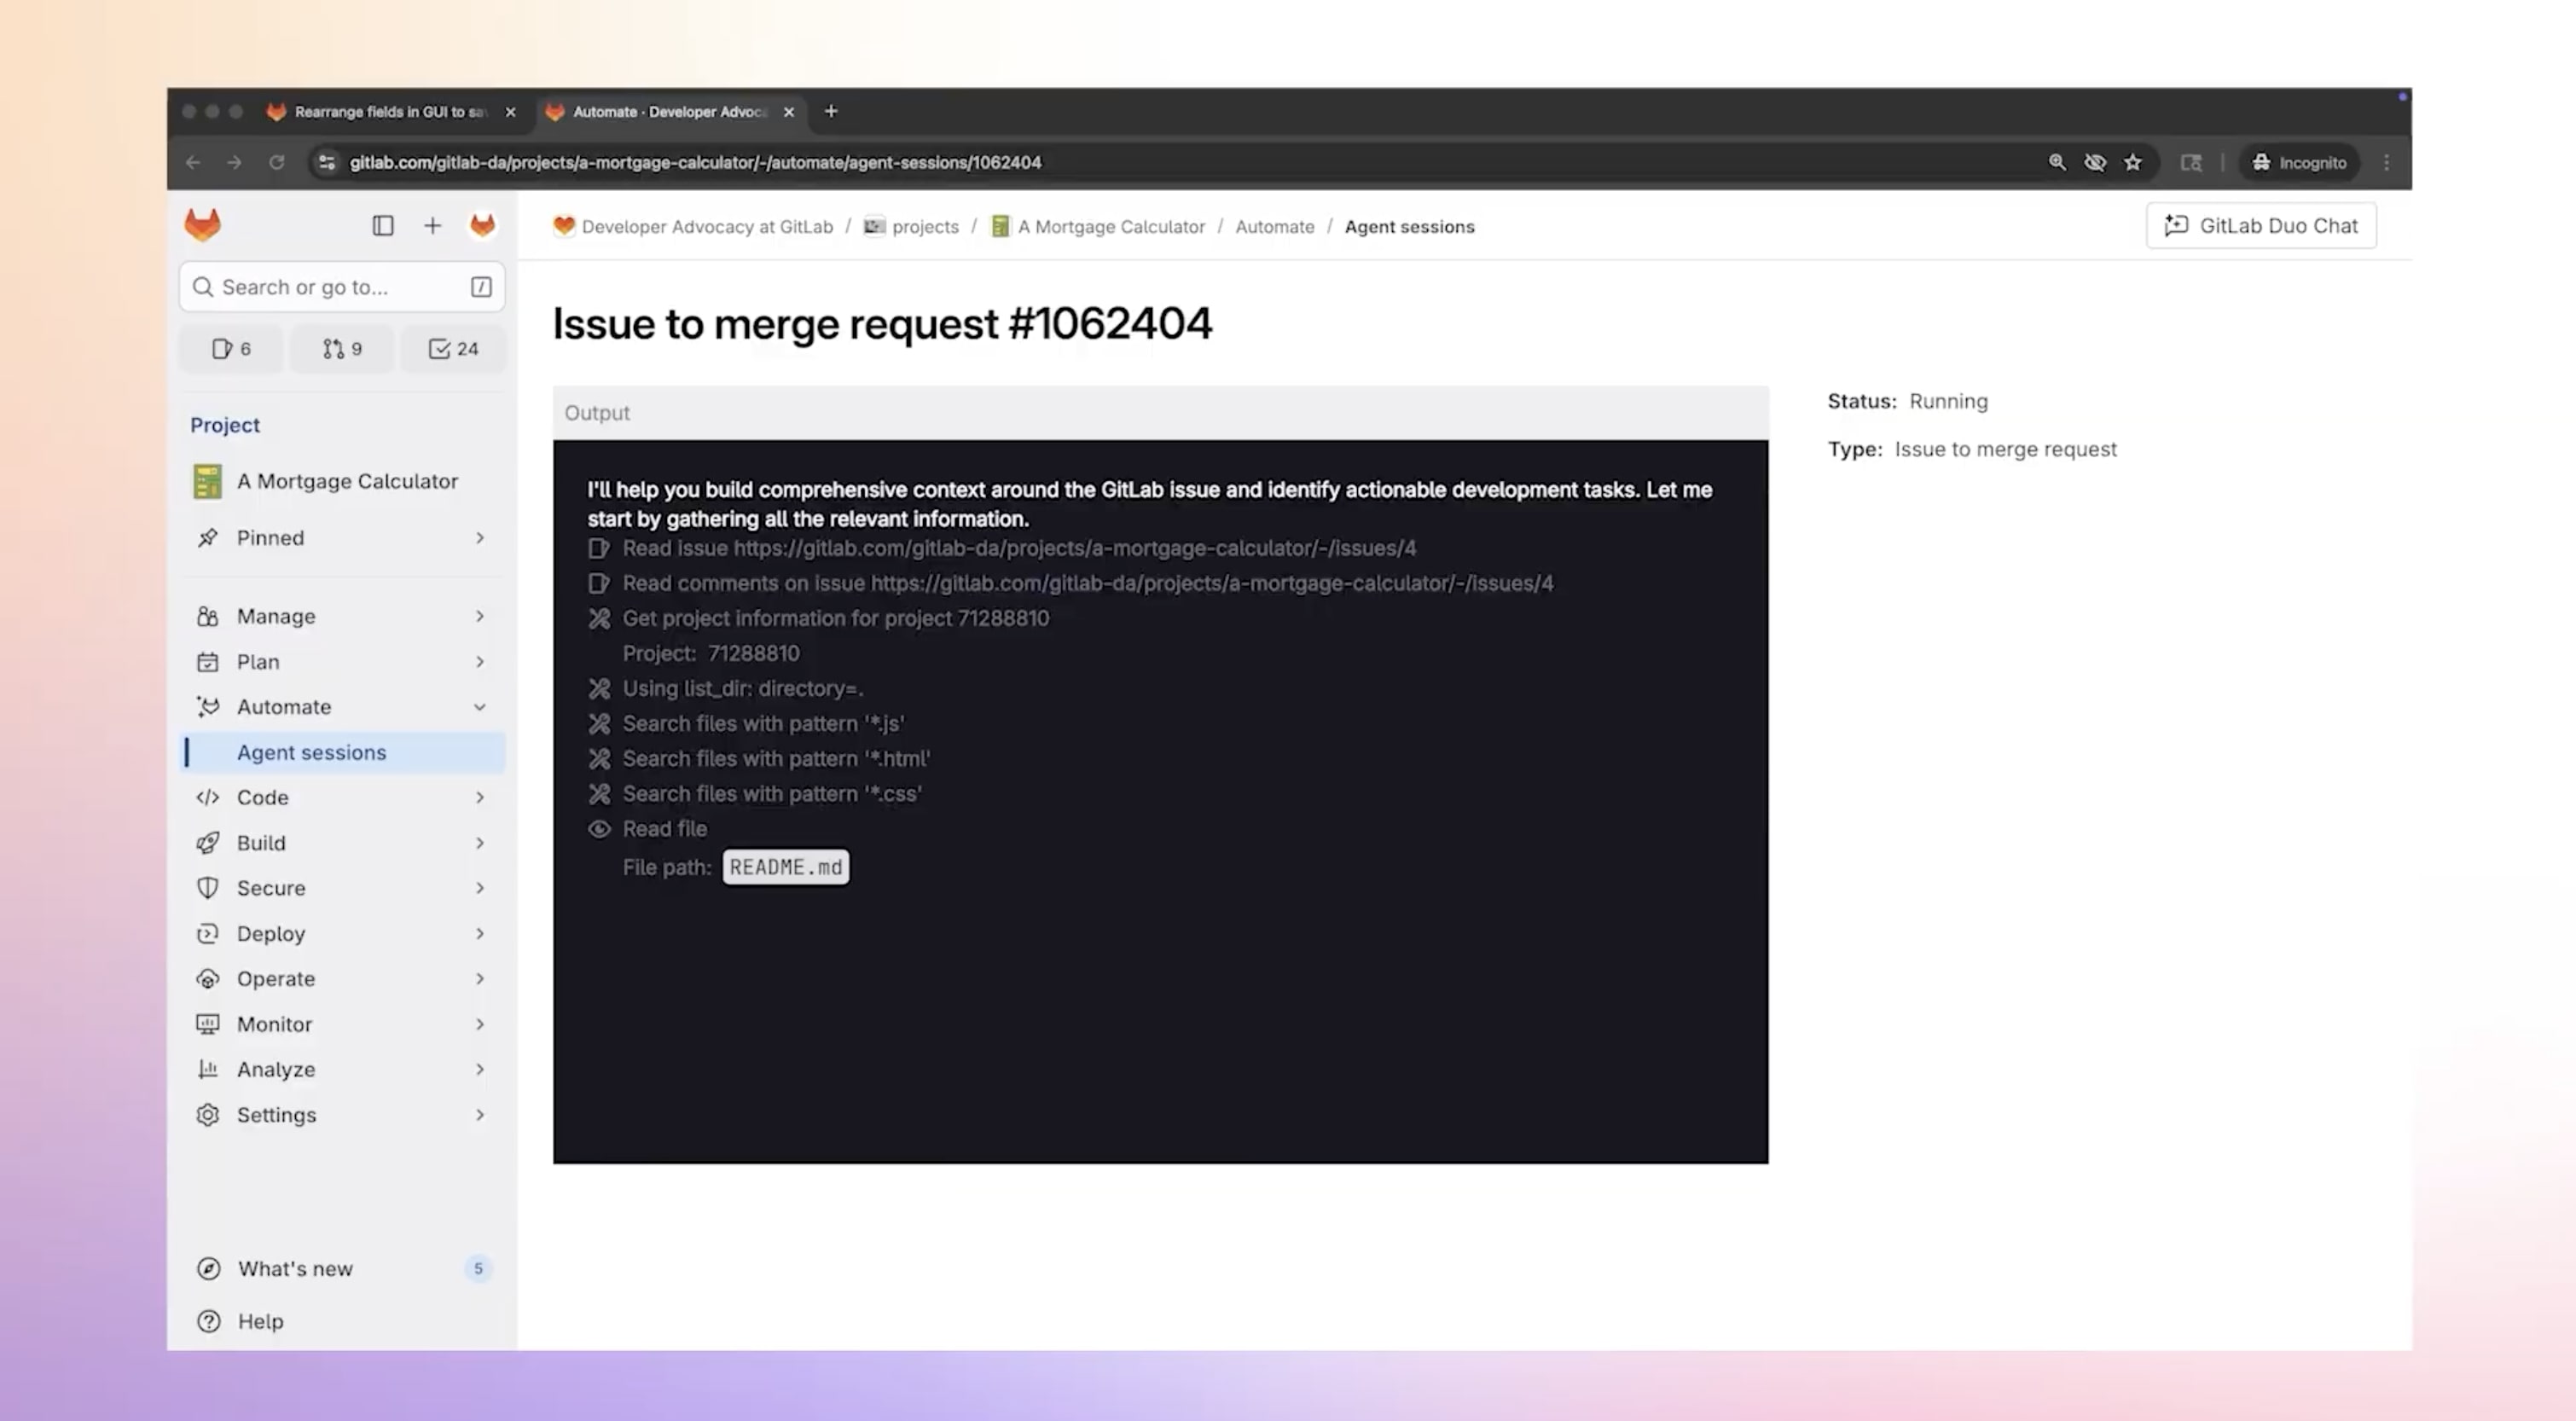Click the eye-slashed tracking protection icon
2576x1421 pixels.
pyautogui.click(x=2095, y=163)
